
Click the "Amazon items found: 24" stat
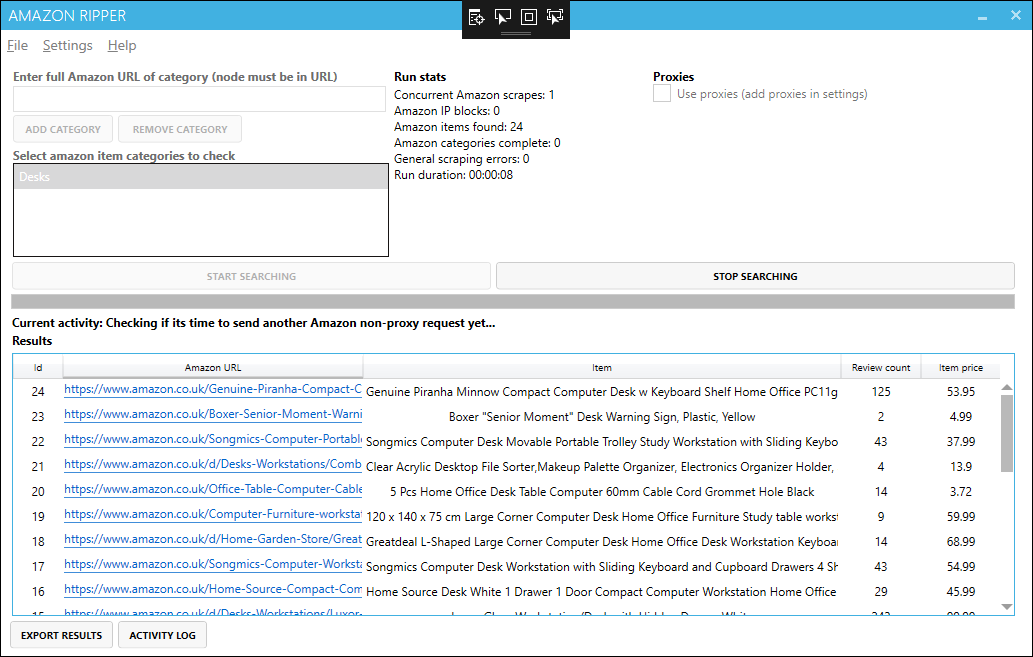[459, 127]
